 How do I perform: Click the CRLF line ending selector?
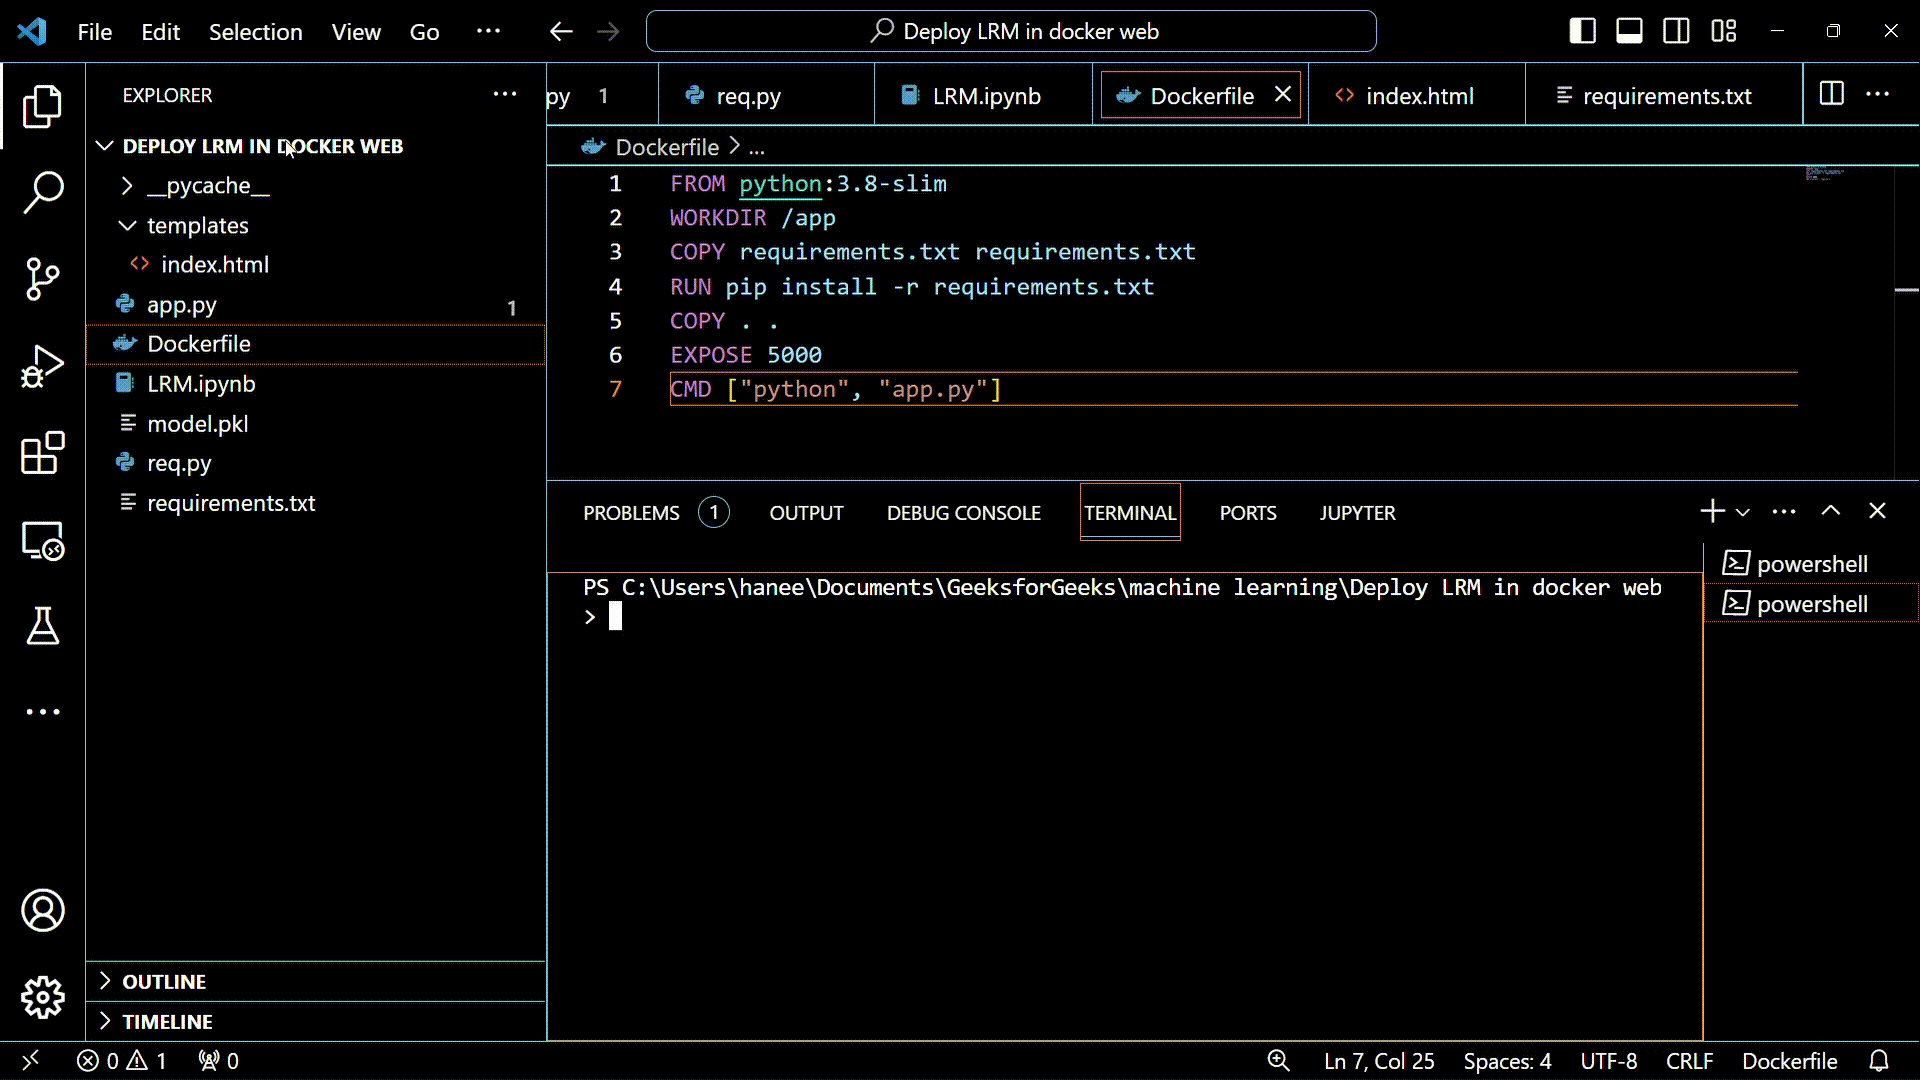1689,1061
